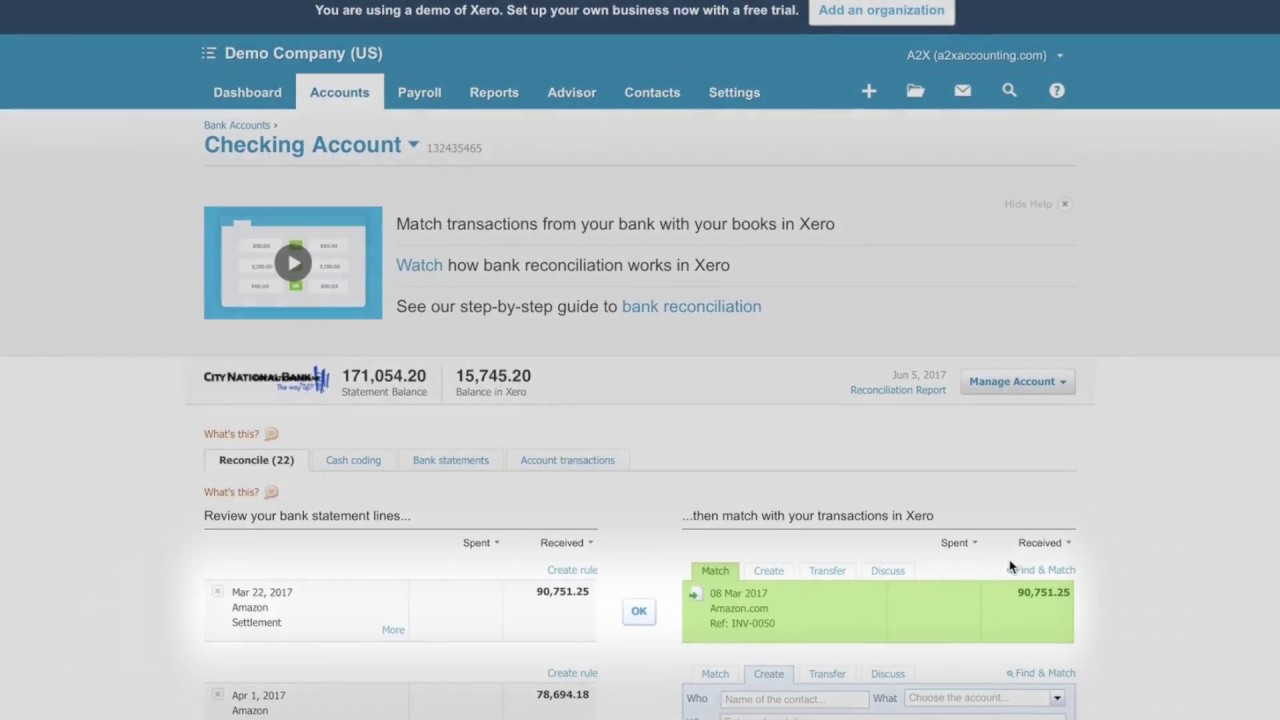Open the Payroll menu

click(x=419, y=92)
